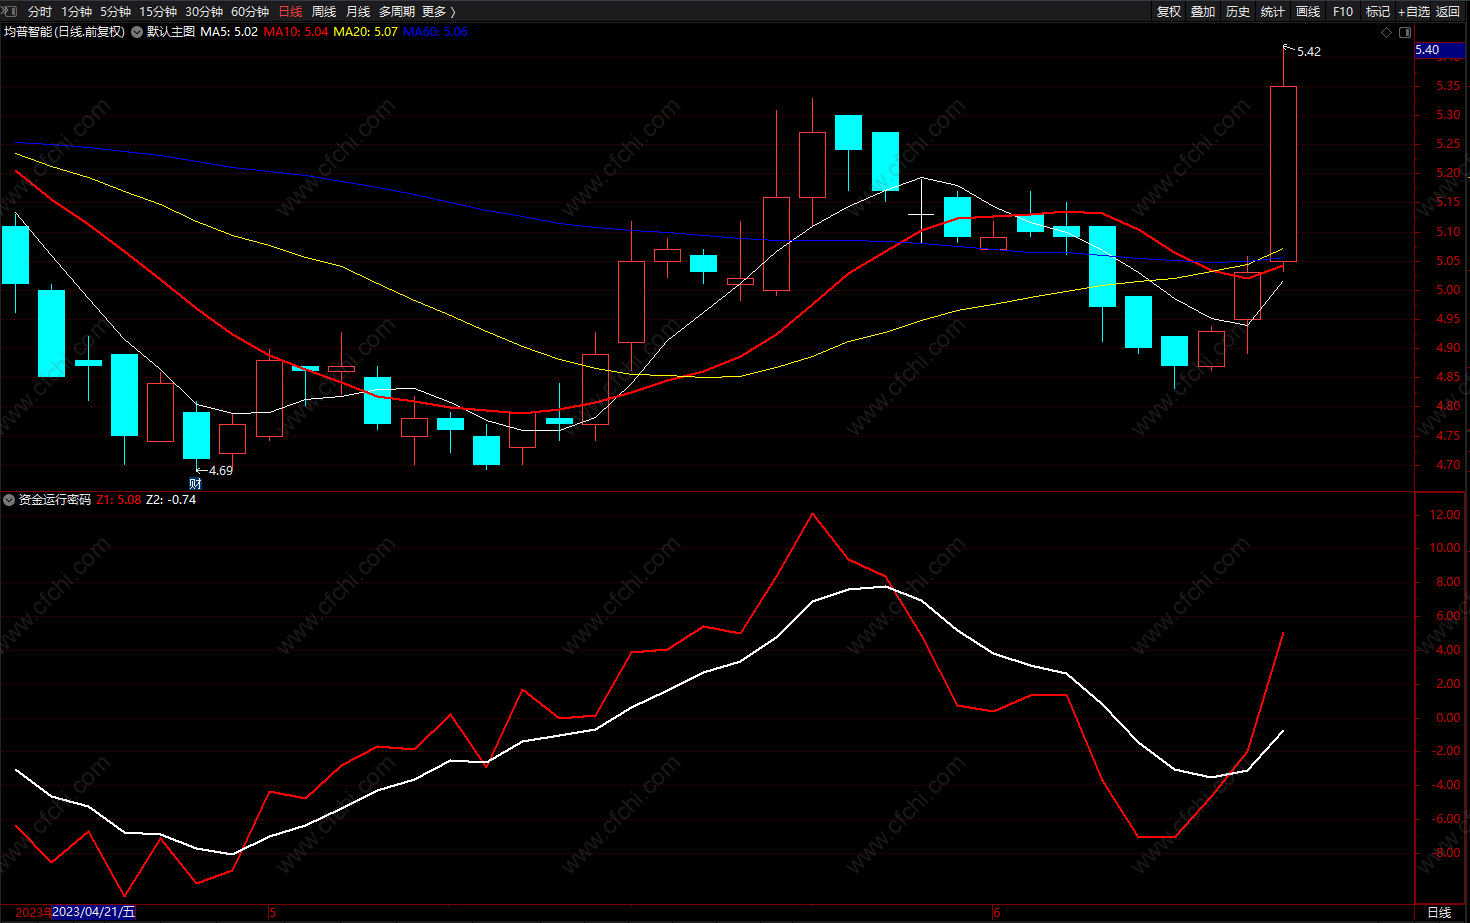1470x923 pixels.
Task: Select the 月线 monthly tab
Action: coord(358,12)
